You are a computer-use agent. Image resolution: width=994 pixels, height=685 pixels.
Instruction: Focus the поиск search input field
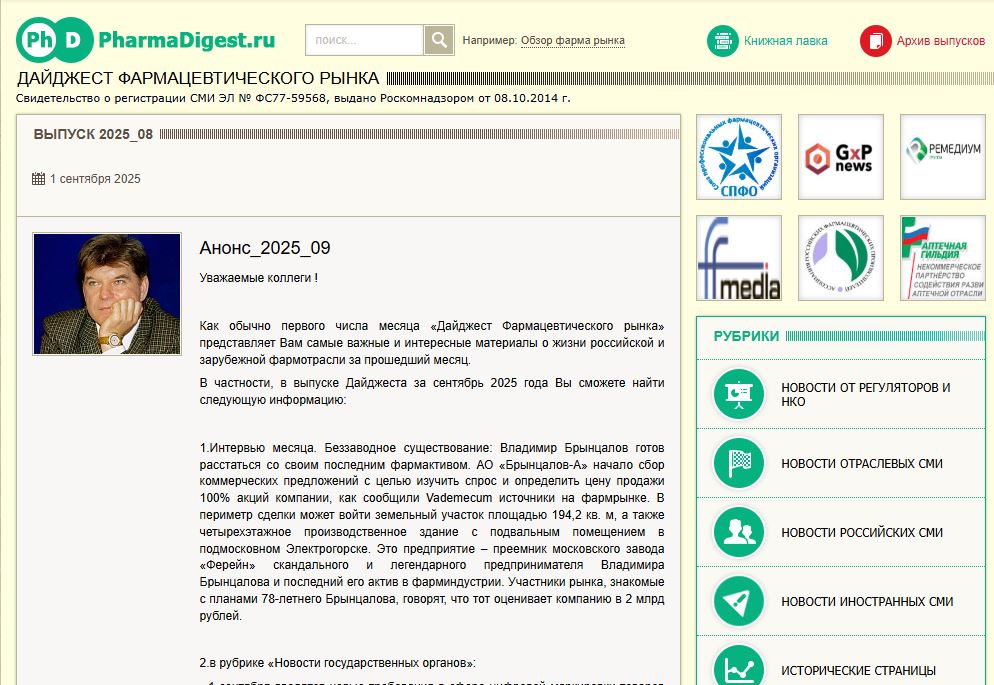pos(364,40)
